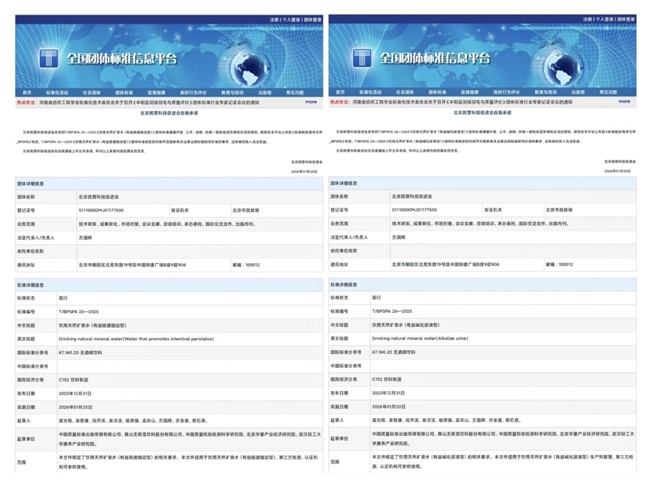Click the 全国团体标准信息平台 banner title on right page
Screen dimensions: 650x486
coord(435,58)
